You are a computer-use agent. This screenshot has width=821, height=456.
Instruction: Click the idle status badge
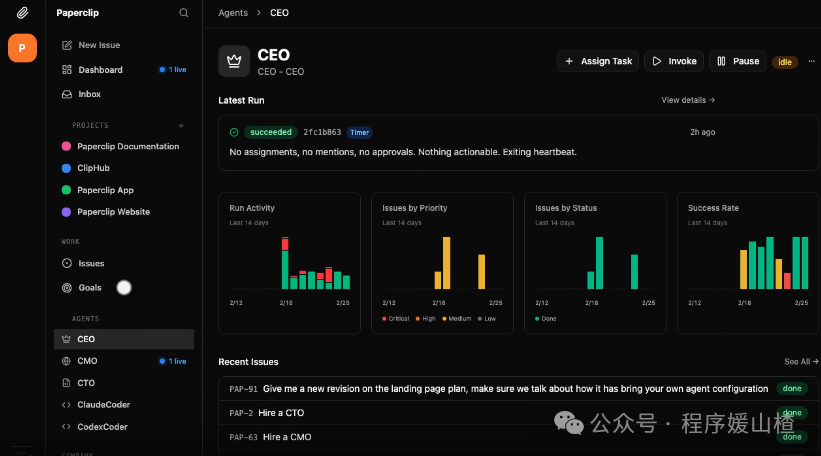tap(785, 62)
